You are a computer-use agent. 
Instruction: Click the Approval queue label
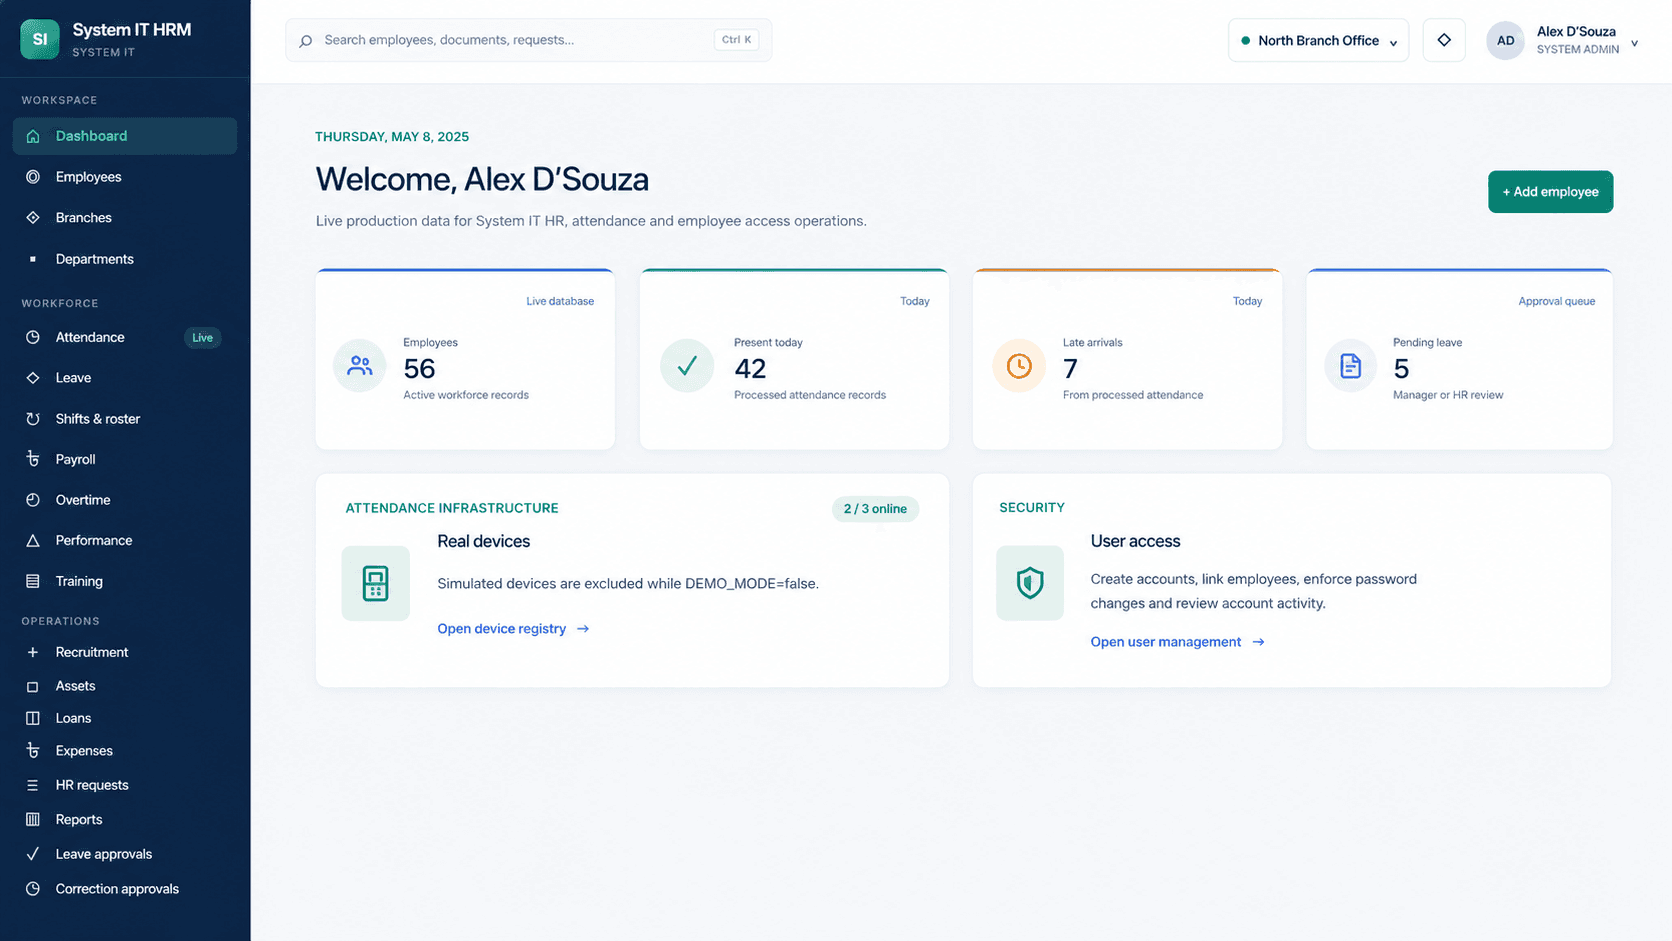pos(1556,301)
